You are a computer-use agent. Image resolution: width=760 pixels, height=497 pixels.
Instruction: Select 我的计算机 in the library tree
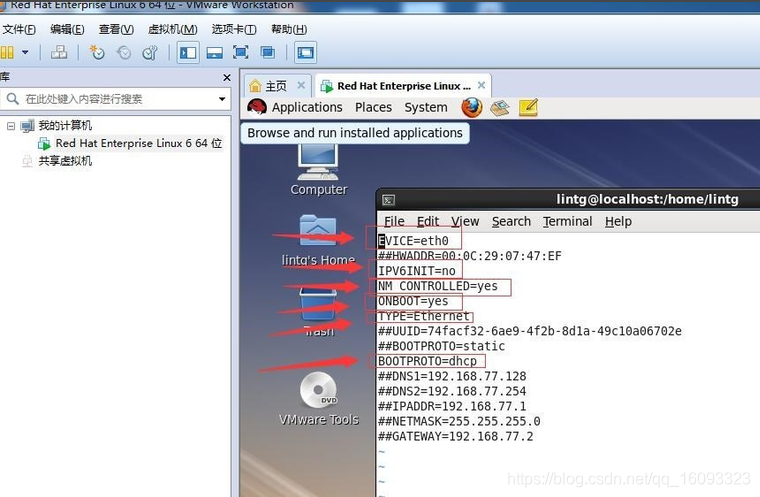tap(65, 126)
